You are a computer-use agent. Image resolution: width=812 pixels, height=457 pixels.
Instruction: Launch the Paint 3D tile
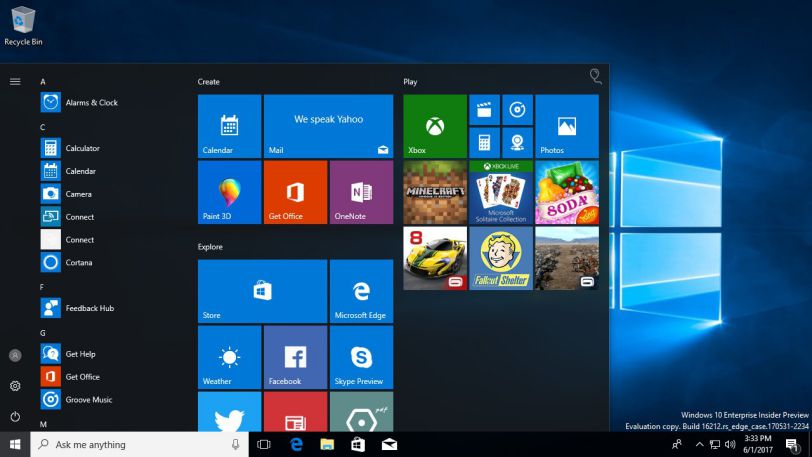pos(229,192)
